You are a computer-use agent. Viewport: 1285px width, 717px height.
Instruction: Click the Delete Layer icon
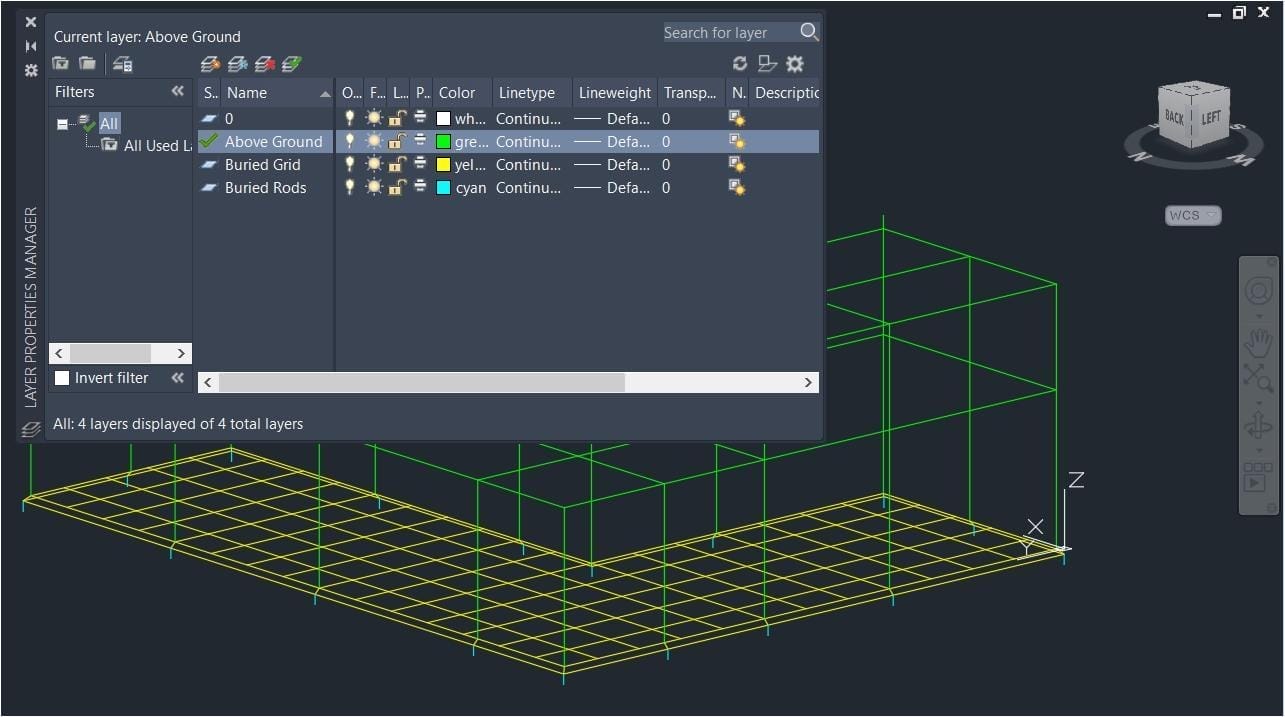tap(264, 63)
